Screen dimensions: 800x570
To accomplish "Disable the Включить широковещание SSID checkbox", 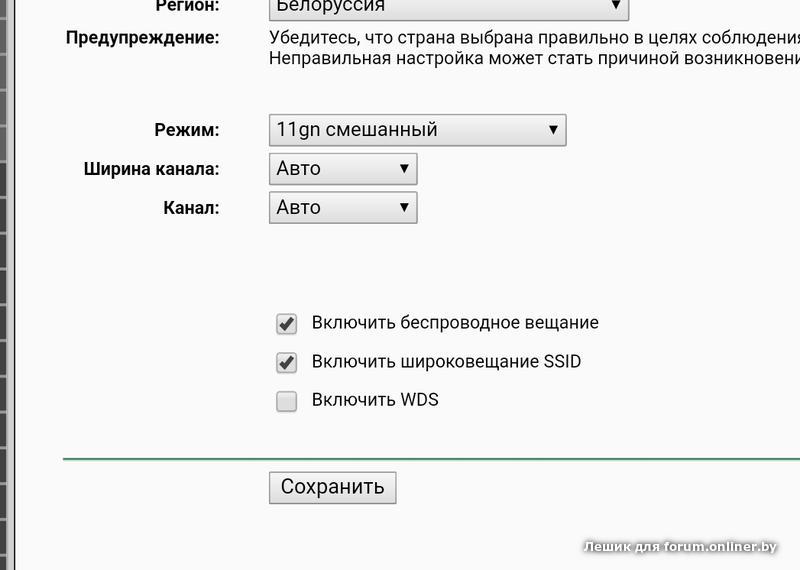I will (287, 363).
